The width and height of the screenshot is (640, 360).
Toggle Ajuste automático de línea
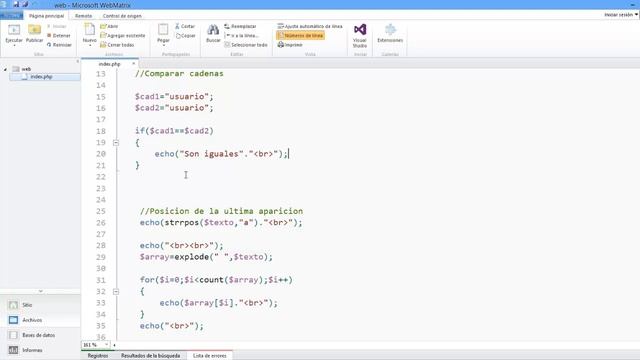point(310,26)
